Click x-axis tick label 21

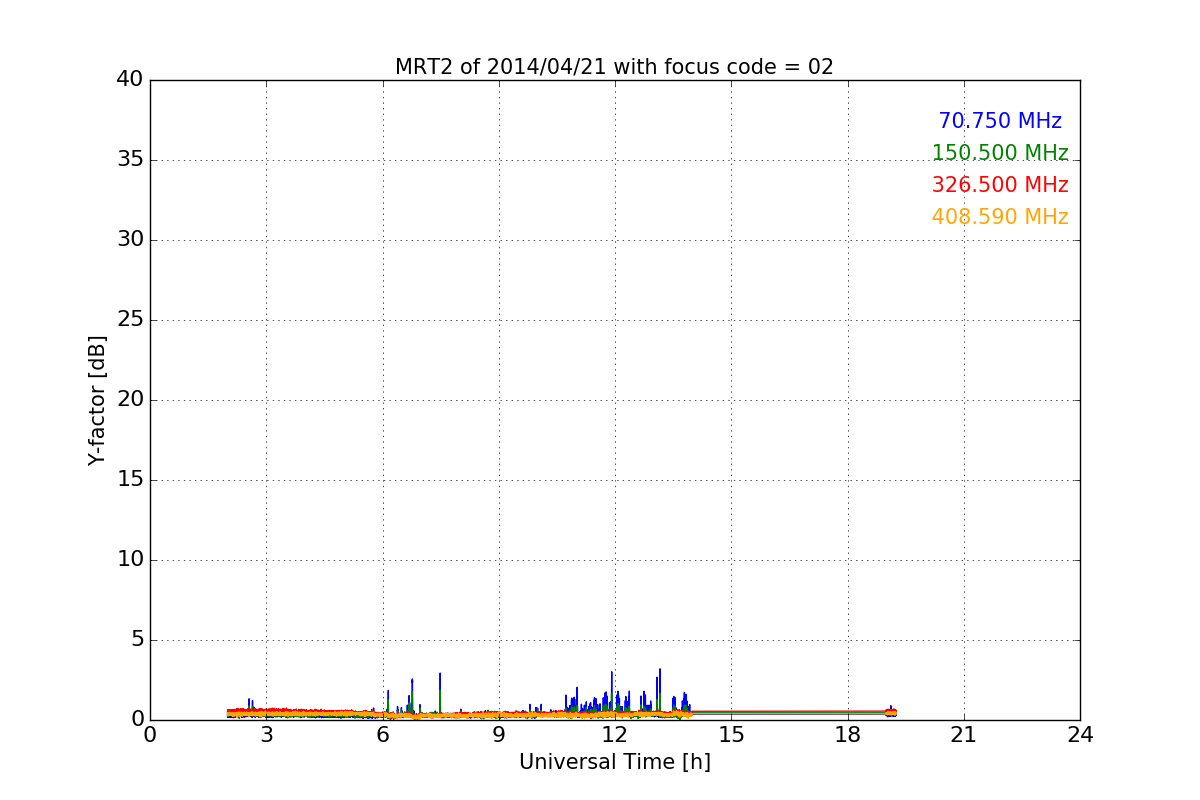(964, 735)
